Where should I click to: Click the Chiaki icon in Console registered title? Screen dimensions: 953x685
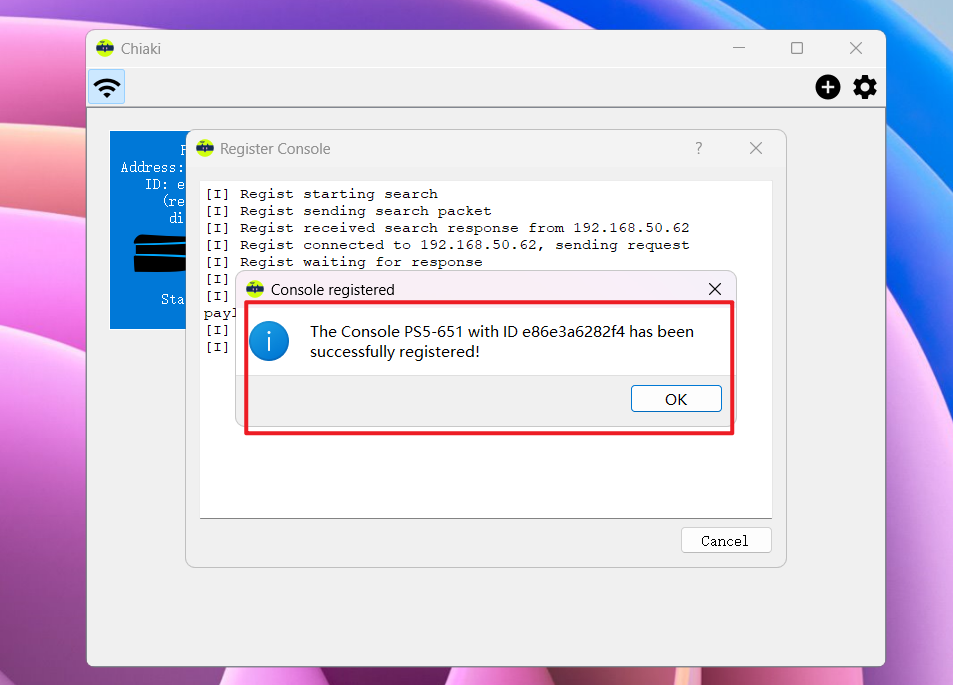[255, 289]
